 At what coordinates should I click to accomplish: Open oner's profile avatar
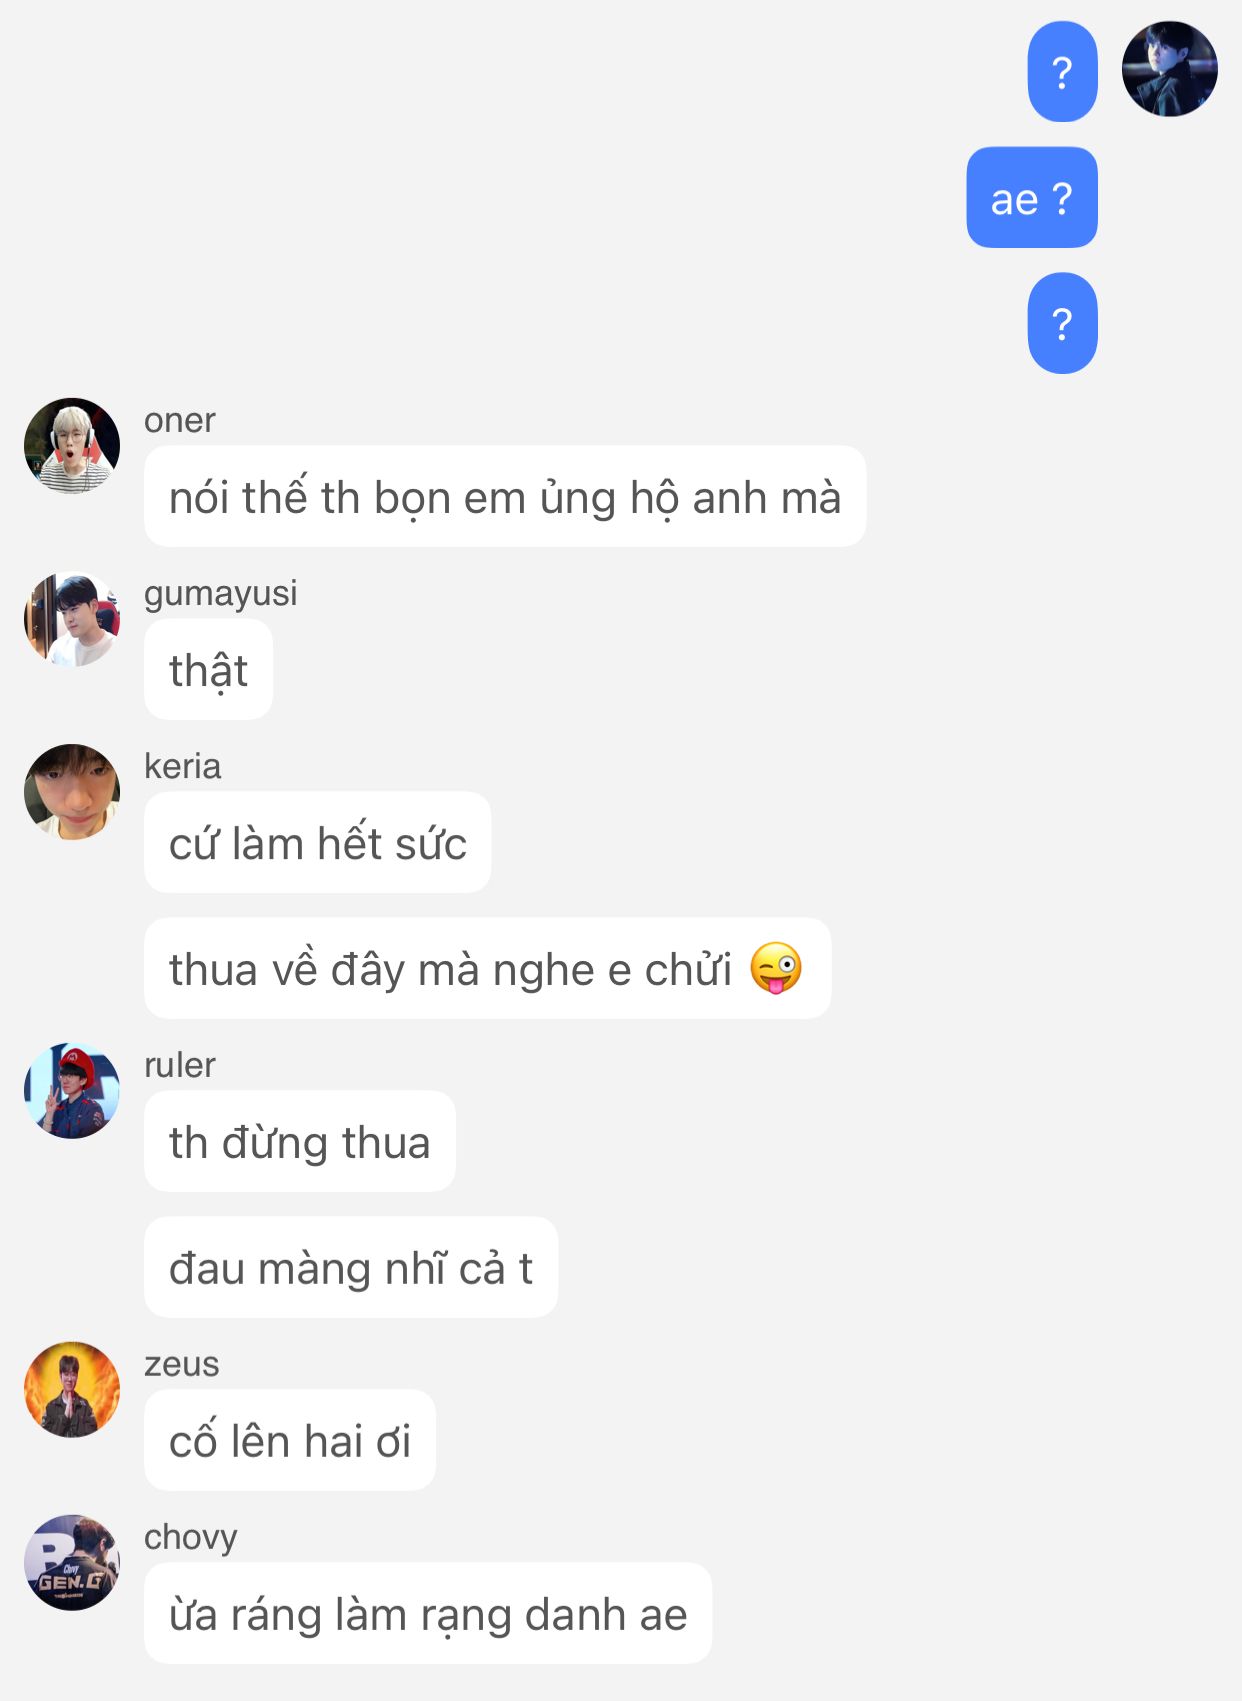tap(72, 446)
